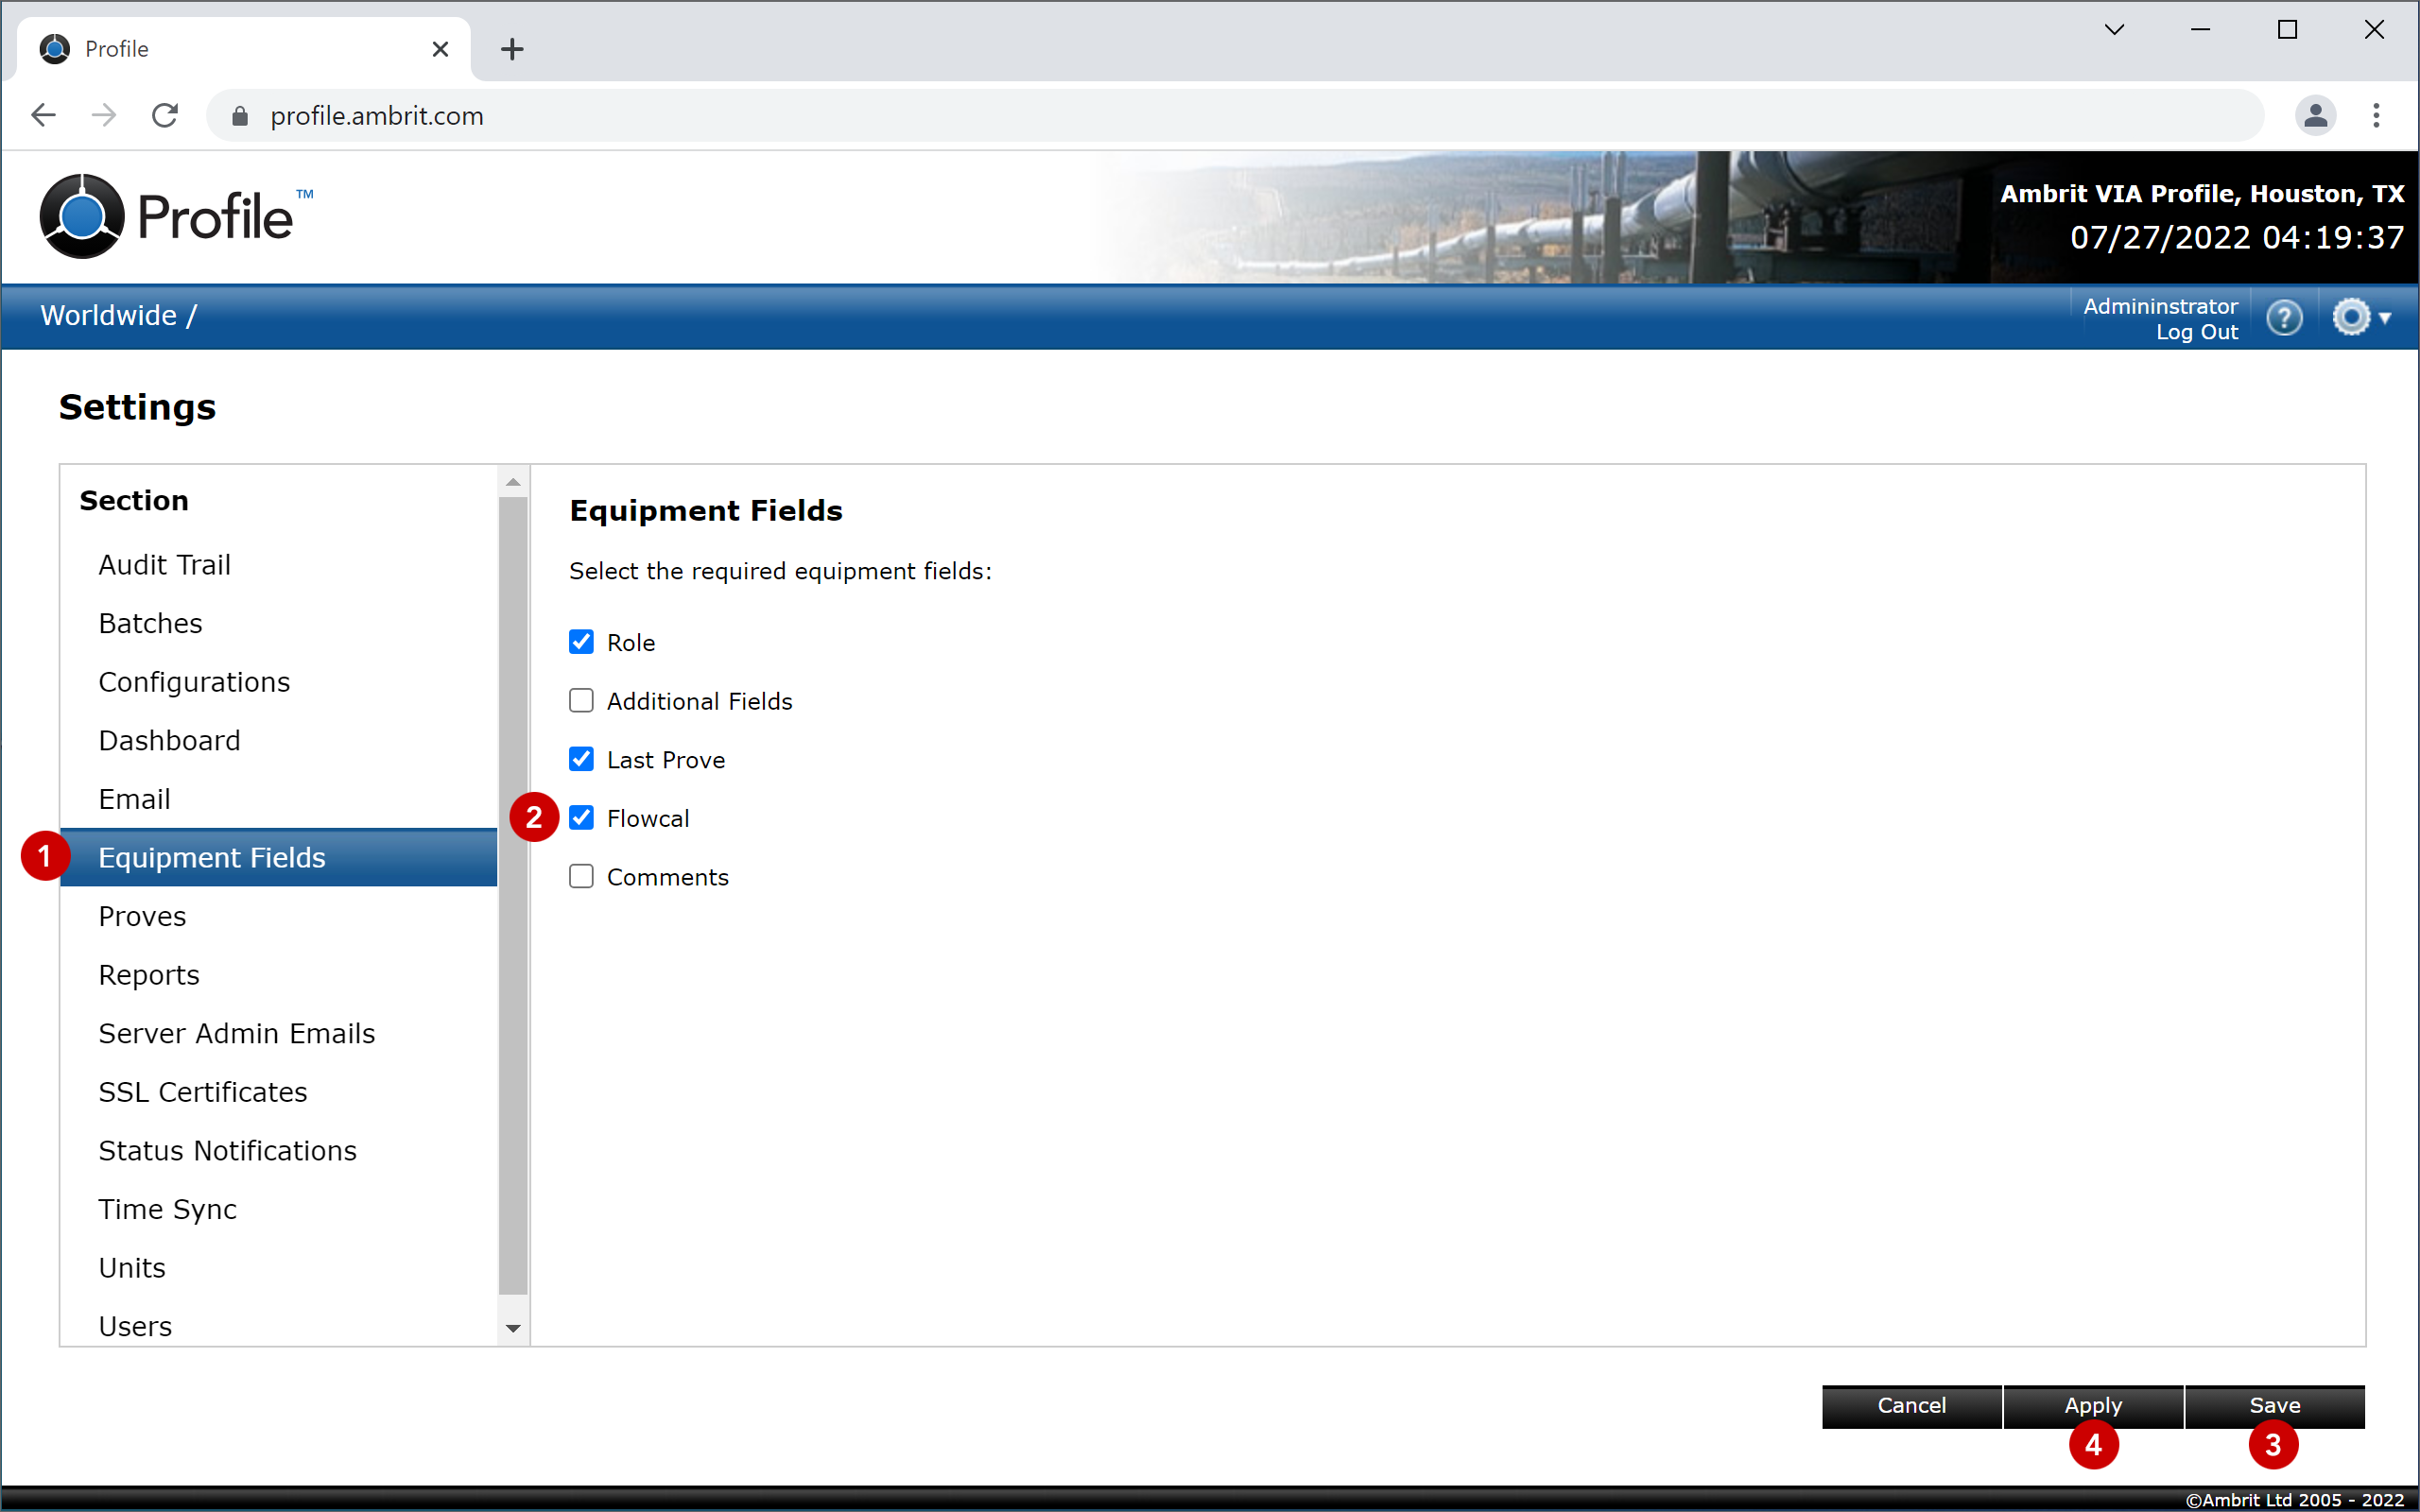Click the Profile logo in header
Viewport: 2420px width, 1512px height.
pyautogui.click(x=176, y=216)
